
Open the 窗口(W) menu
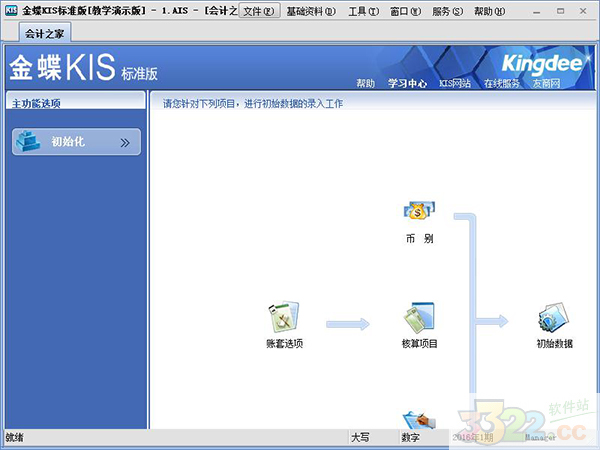pos(405,11)
